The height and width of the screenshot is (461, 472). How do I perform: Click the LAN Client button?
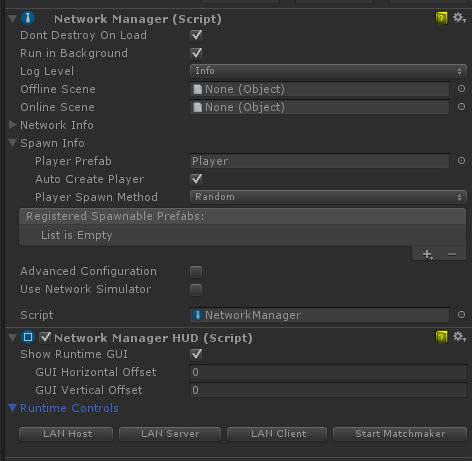[277, 434]
